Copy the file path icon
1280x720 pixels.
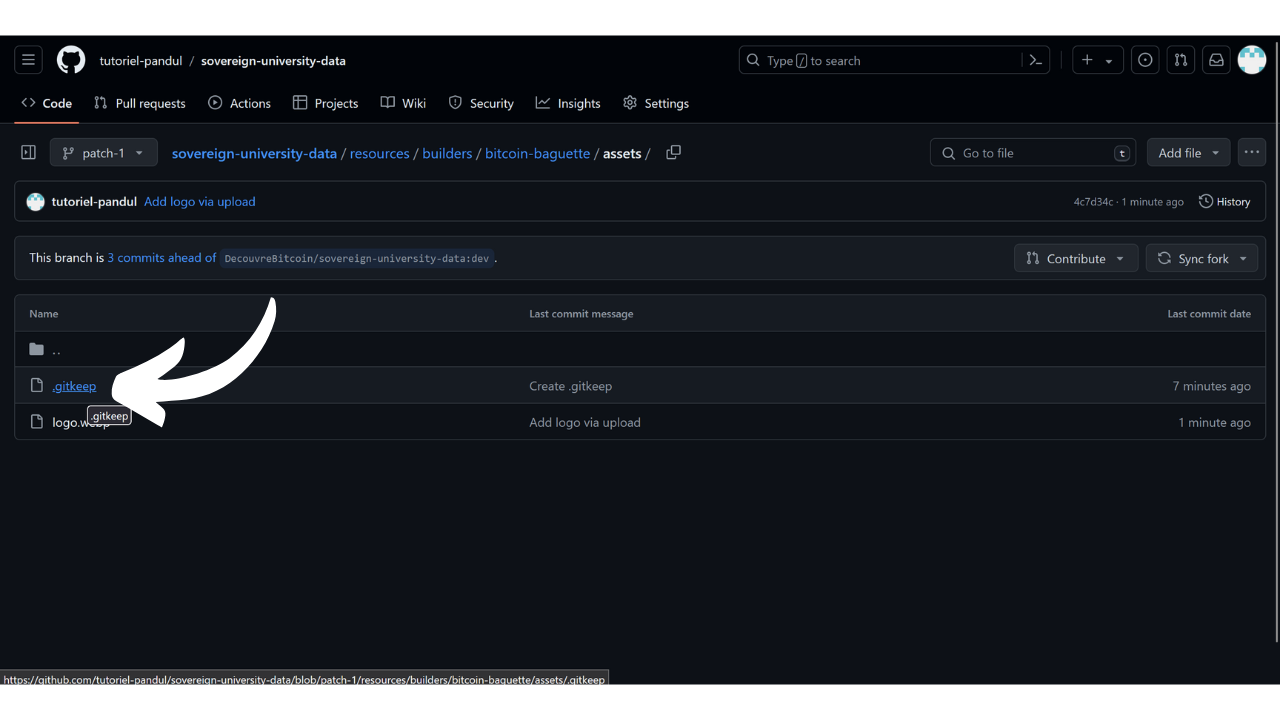tap(673, 153)
